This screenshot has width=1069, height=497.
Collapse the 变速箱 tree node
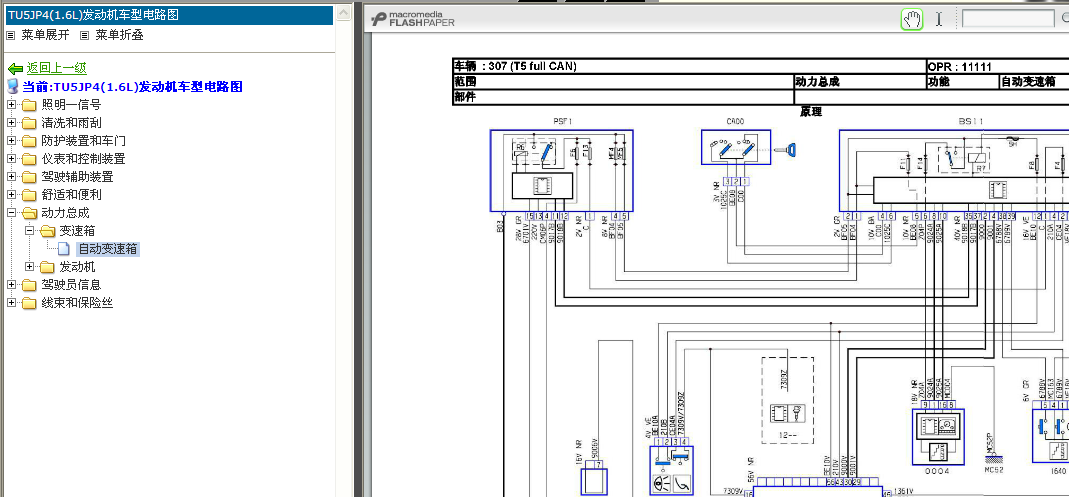(29, 230)
